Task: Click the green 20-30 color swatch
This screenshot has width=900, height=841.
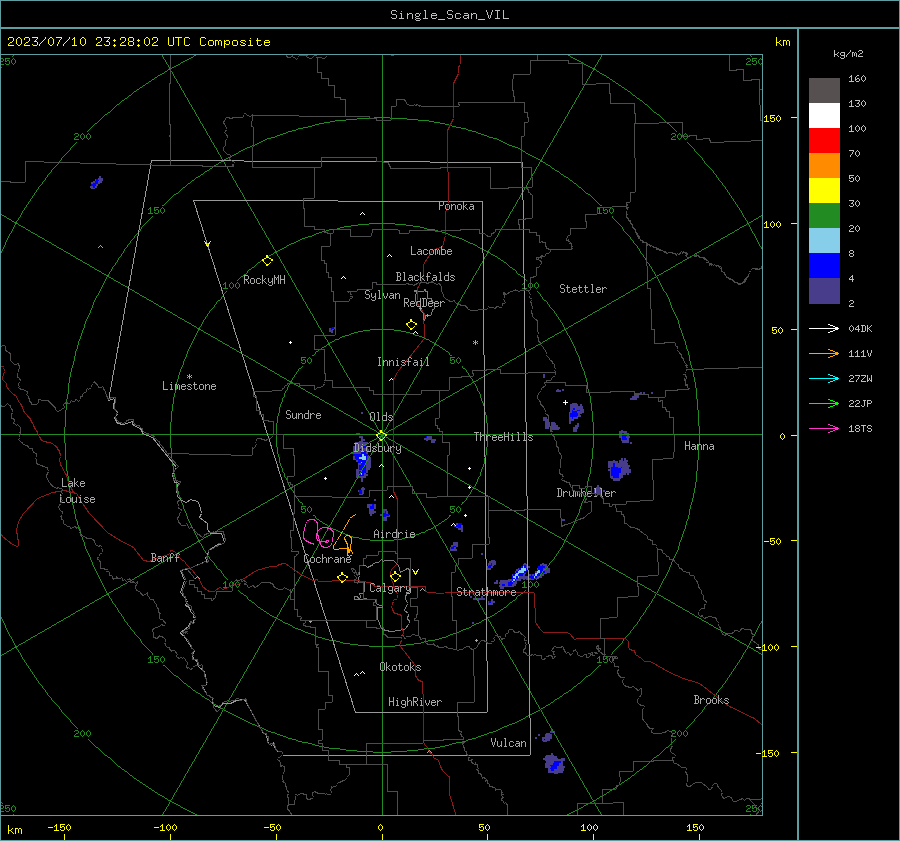Action: pos(824,216)
